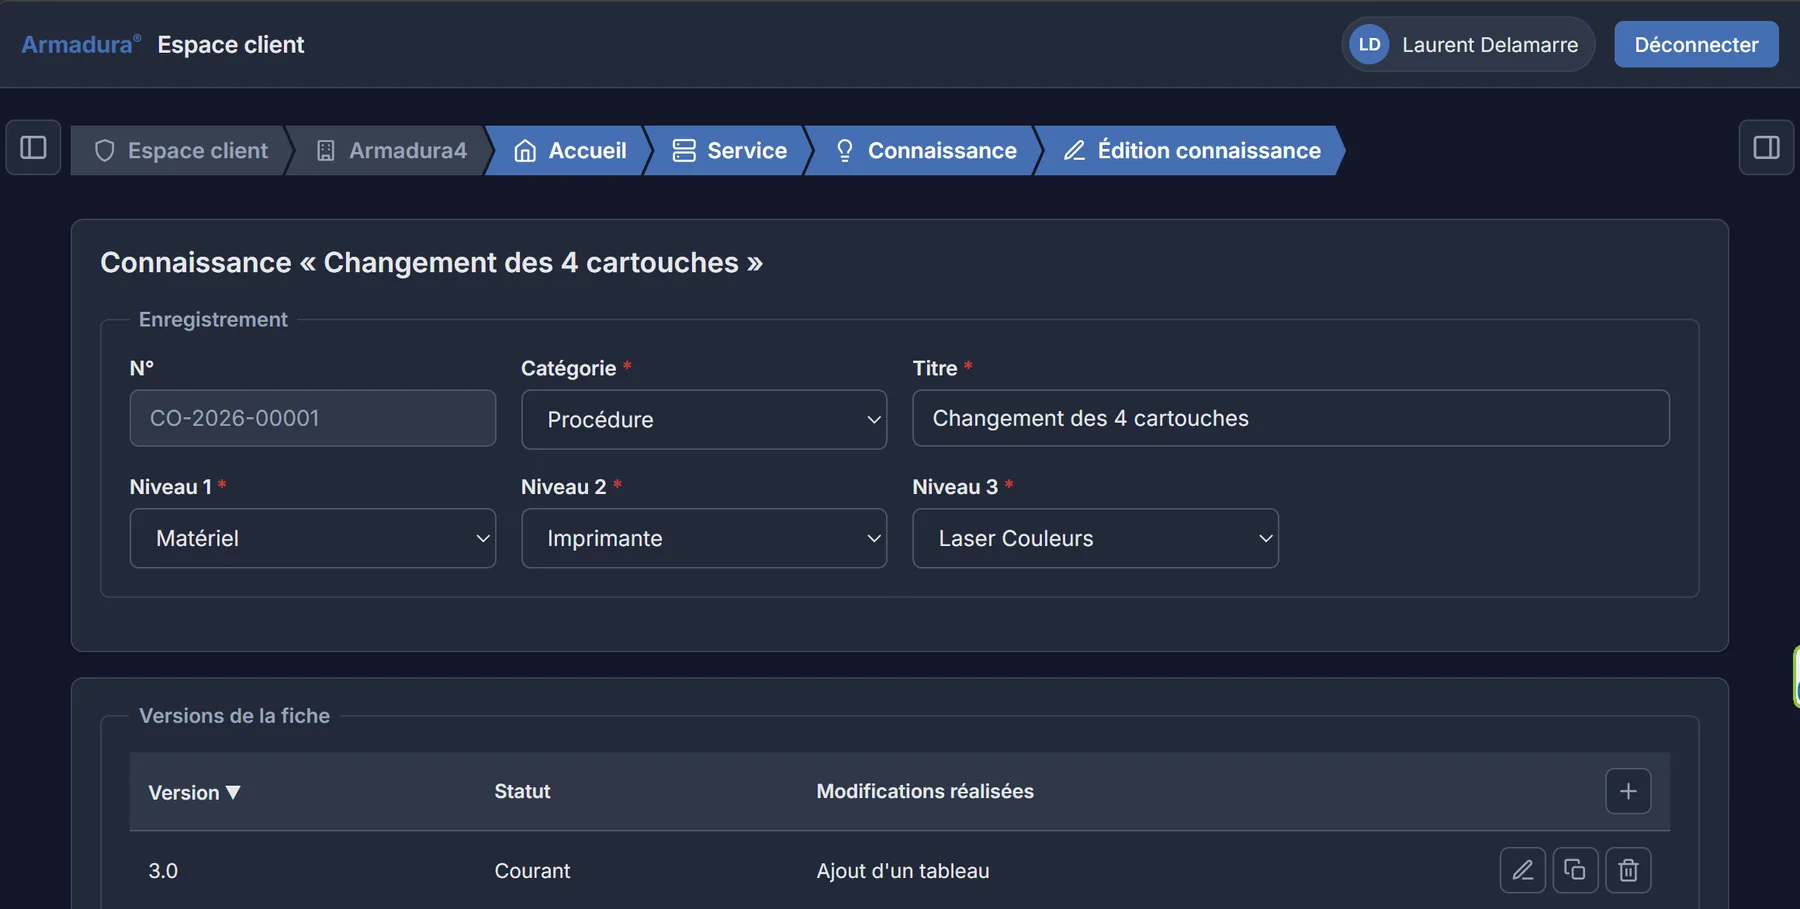Sort by Version column arrow

tap(233, 792)
